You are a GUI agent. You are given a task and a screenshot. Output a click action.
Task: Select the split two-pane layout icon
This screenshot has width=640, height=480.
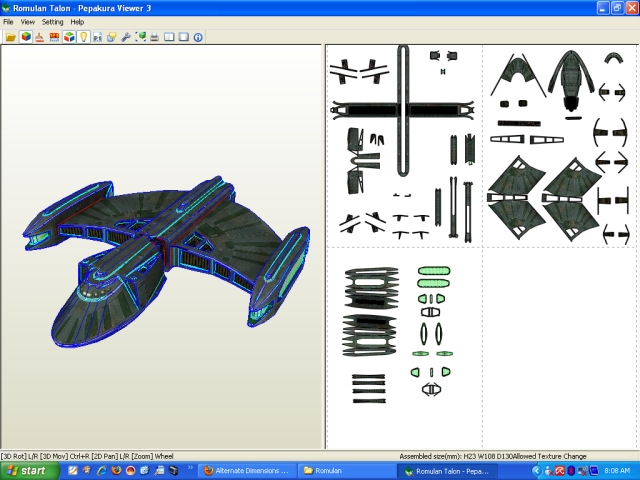click(169, 37)
